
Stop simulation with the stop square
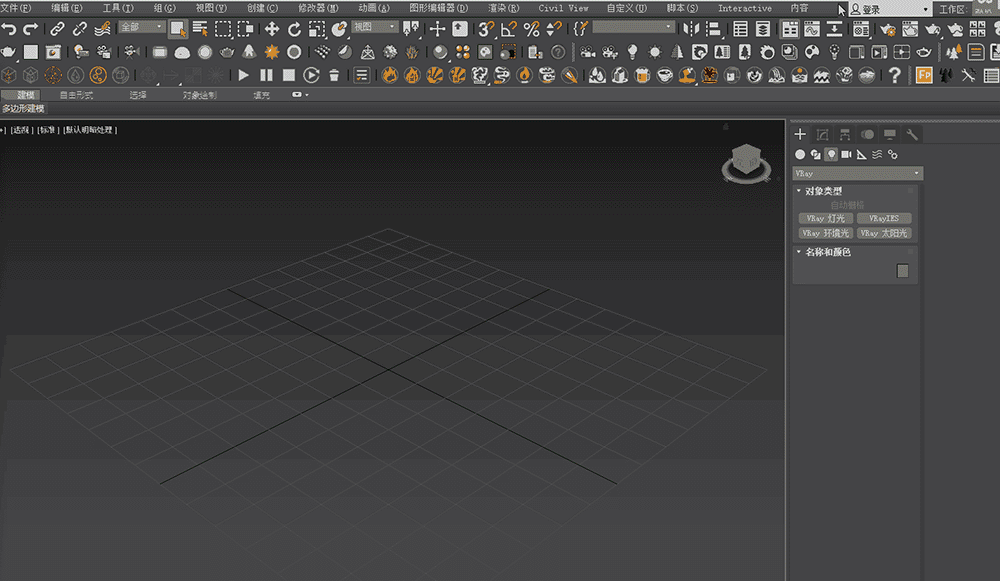pyautogui.click(x=289, y=75)
